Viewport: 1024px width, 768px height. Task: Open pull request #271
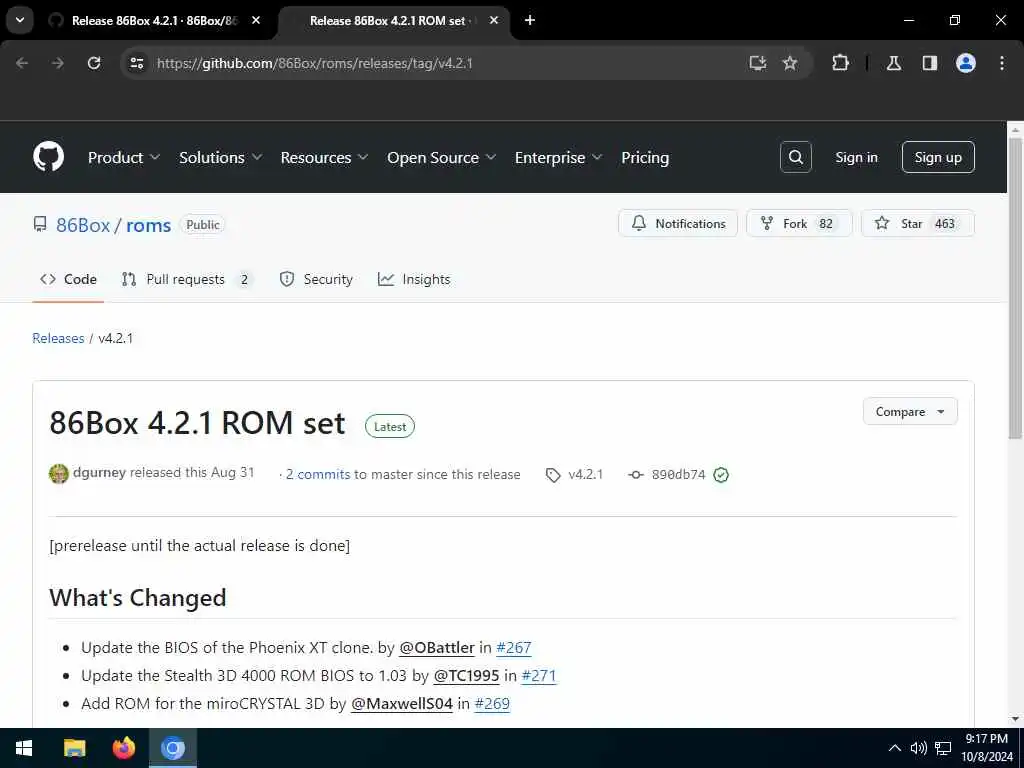(539, 676)
